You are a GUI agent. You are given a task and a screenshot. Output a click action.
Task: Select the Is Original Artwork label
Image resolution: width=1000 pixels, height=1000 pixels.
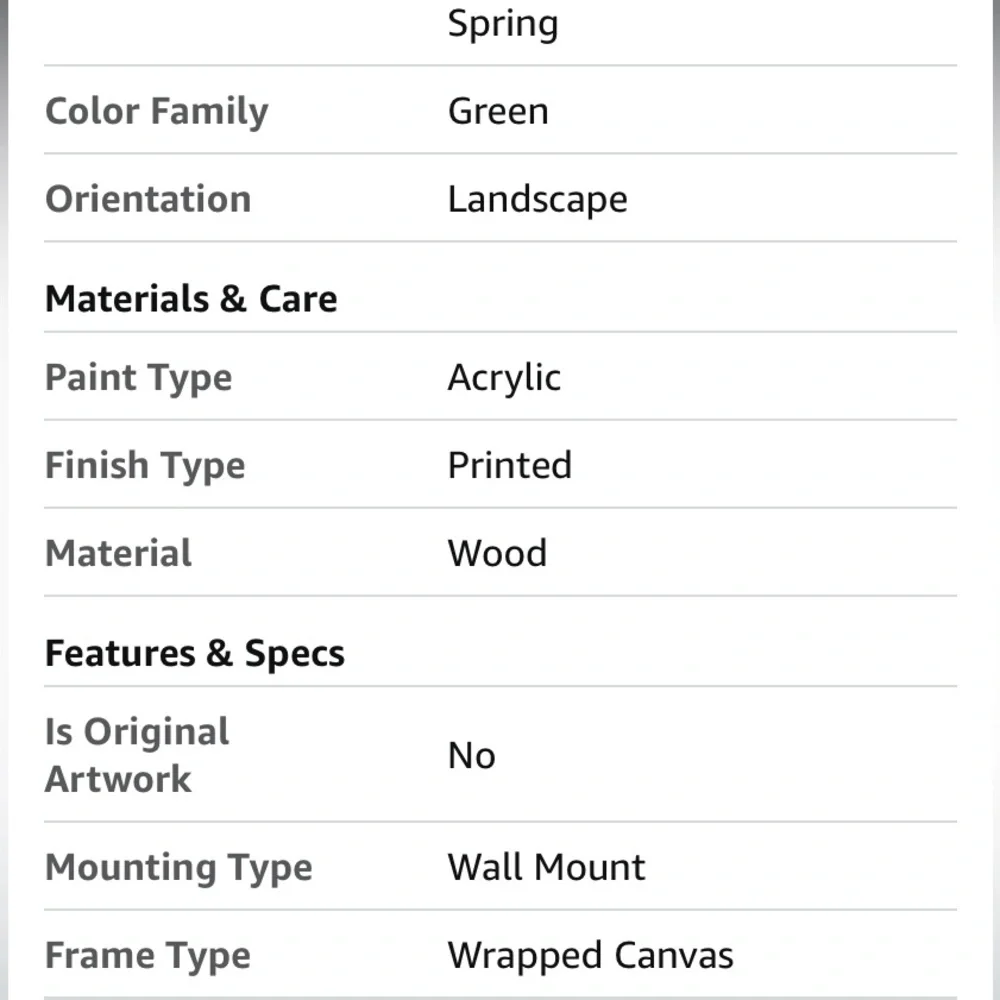pyautogui.click(x=137, y=755)
